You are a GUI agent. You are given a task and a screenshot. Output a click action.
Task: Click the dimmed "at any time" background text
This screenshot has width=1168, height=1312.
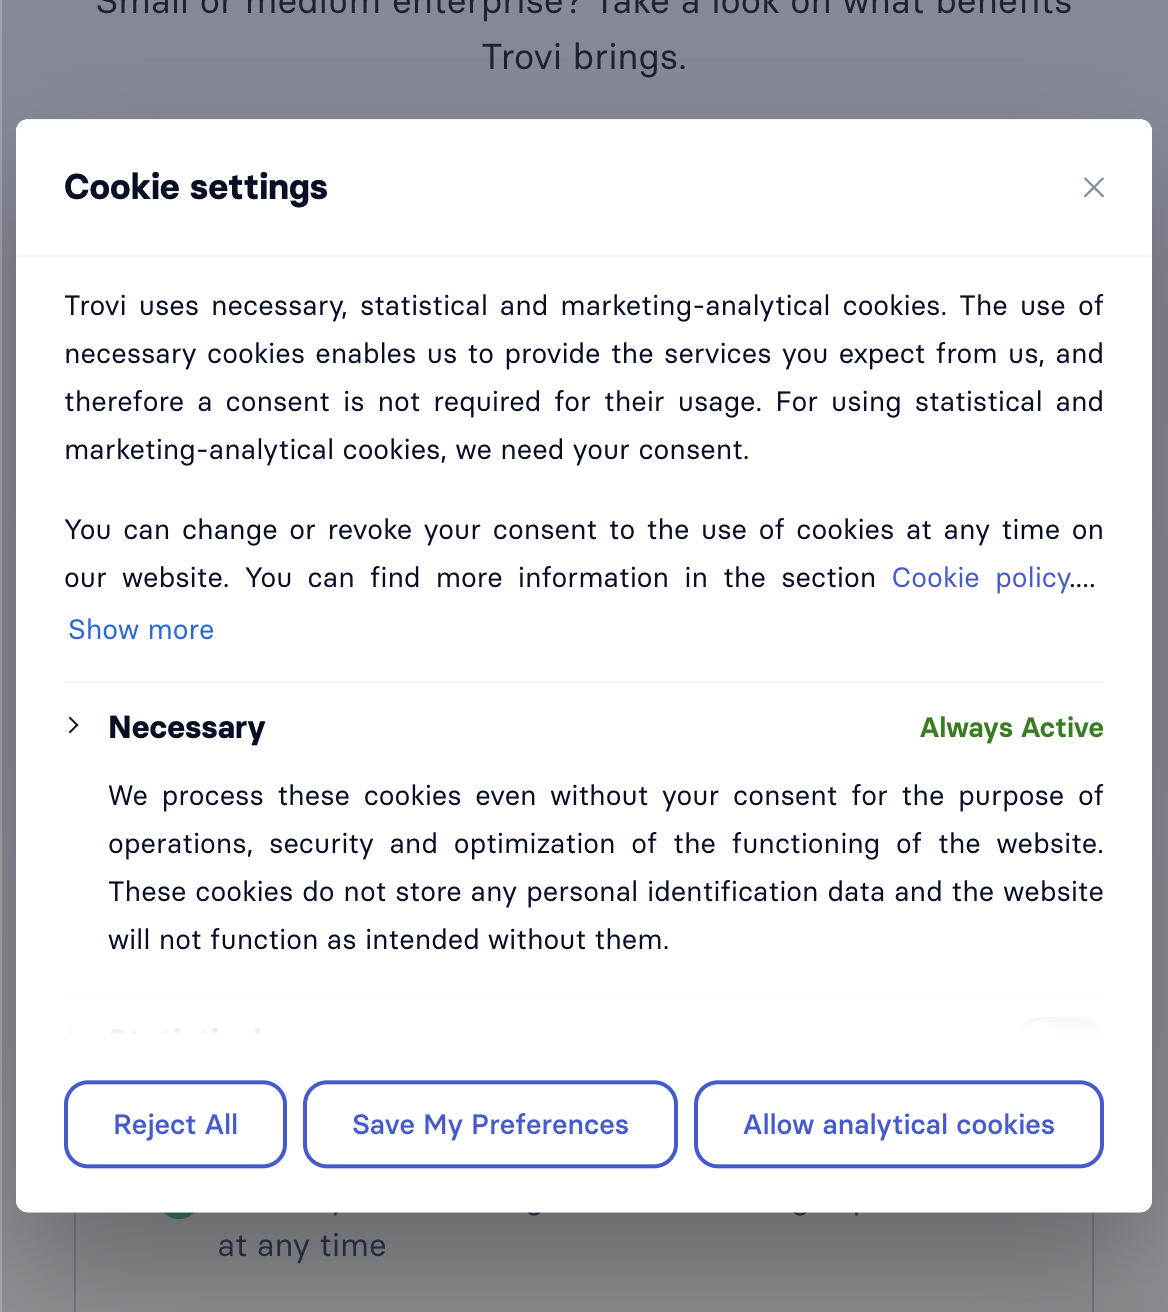point(302,1246)
